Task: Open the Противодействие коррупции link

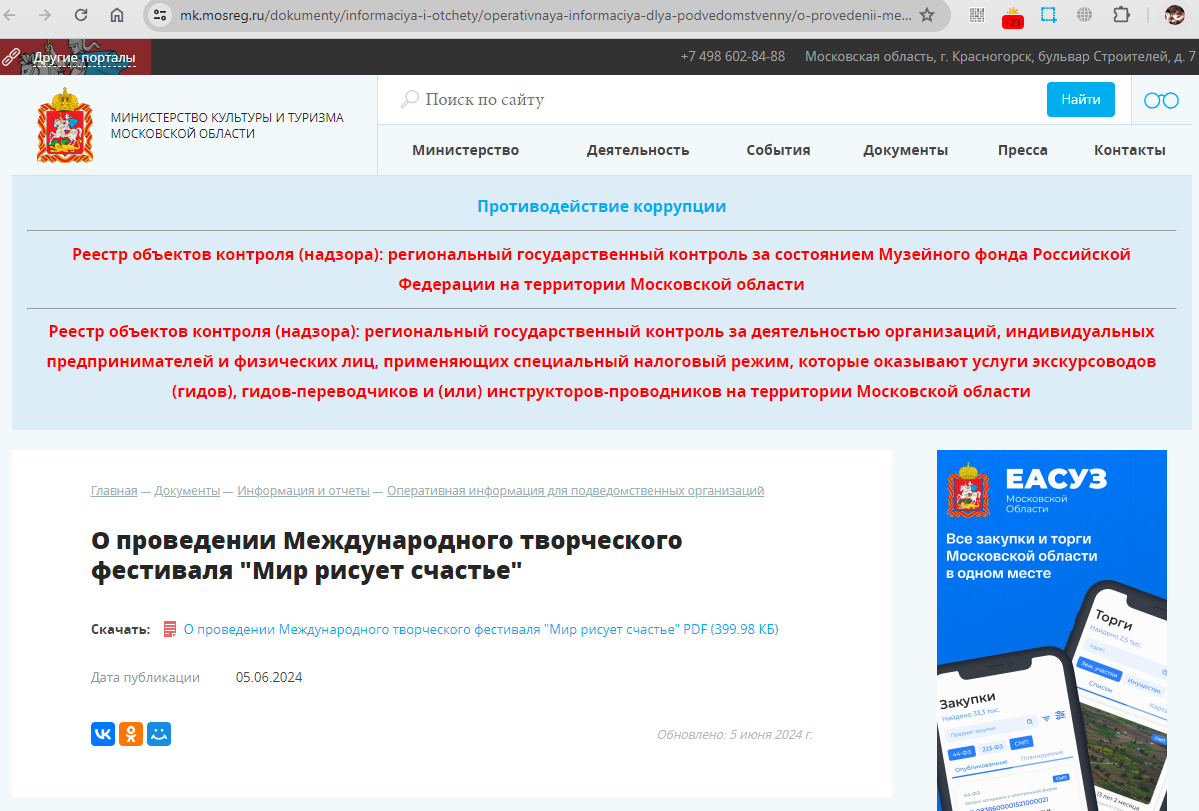Action: (x=602, y=206)
